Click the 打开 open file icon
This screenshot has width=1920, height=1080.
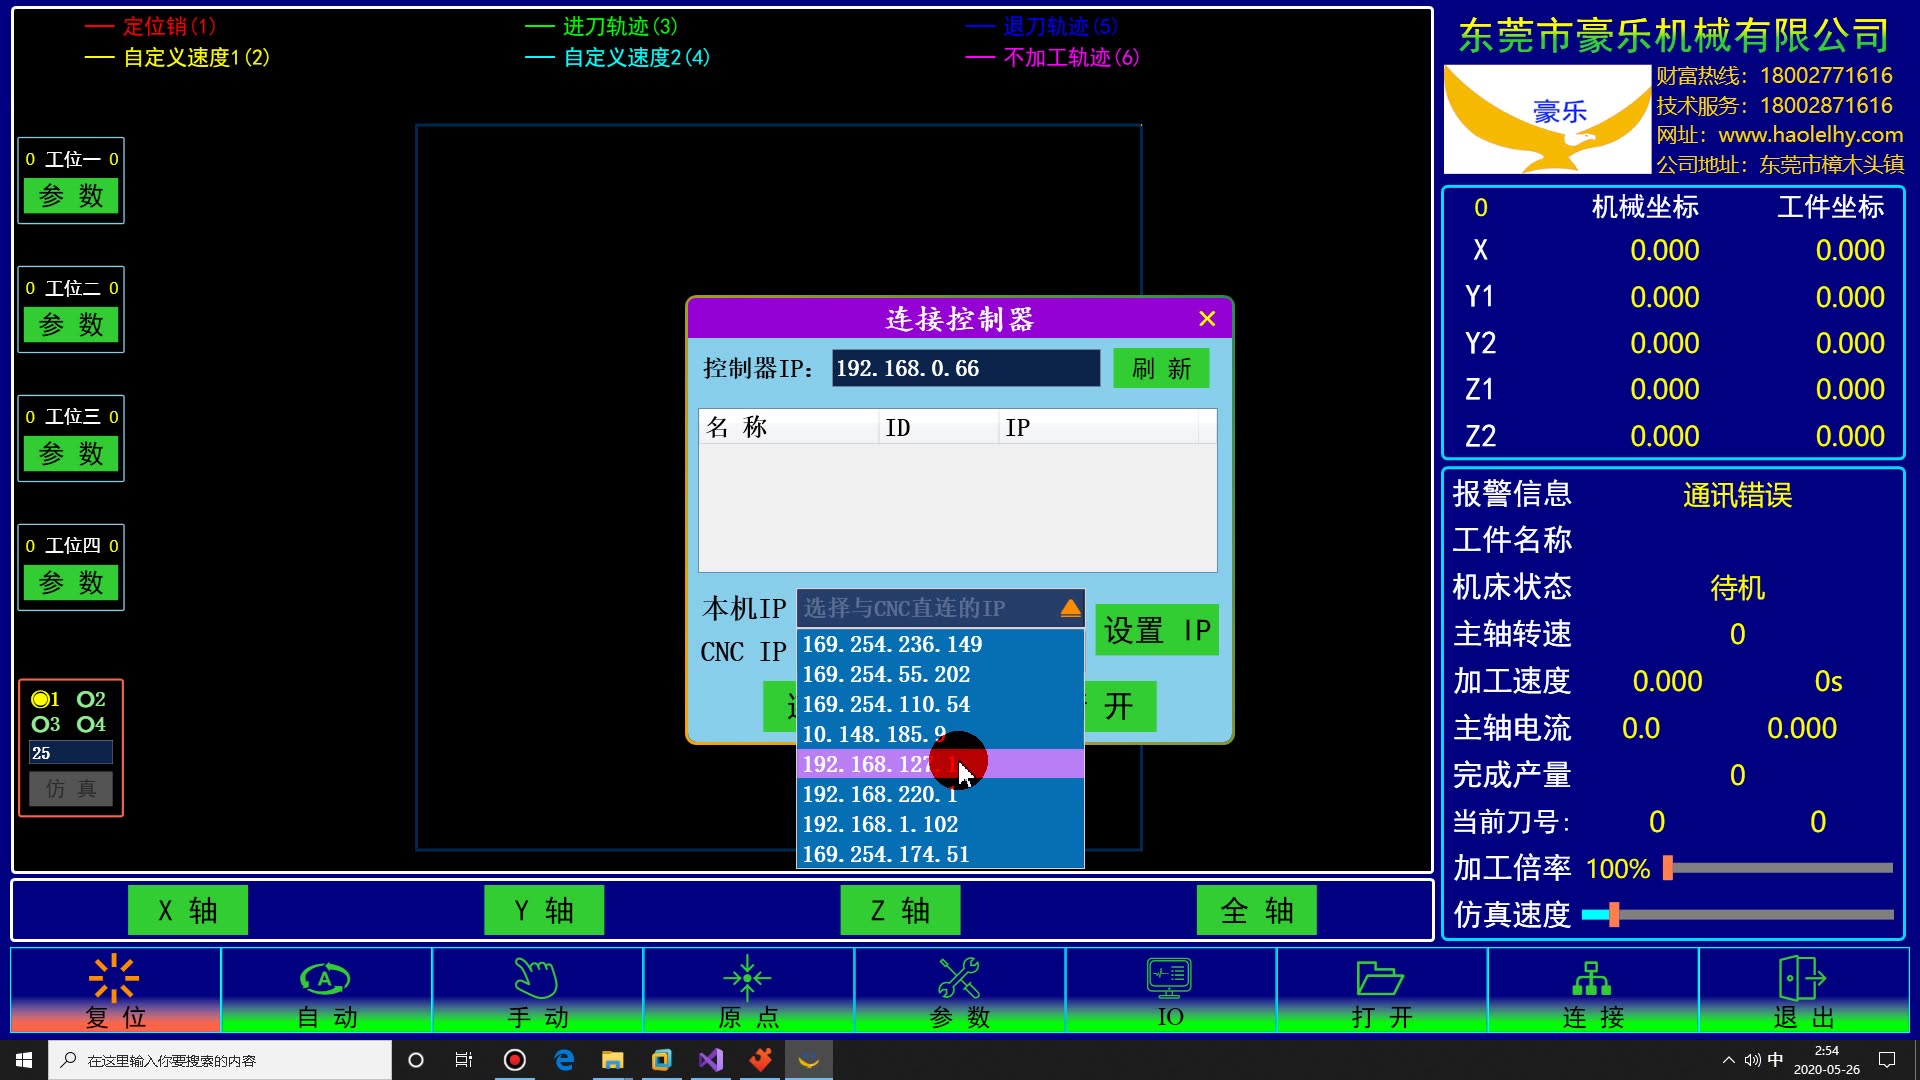[x=1380, y=978]
